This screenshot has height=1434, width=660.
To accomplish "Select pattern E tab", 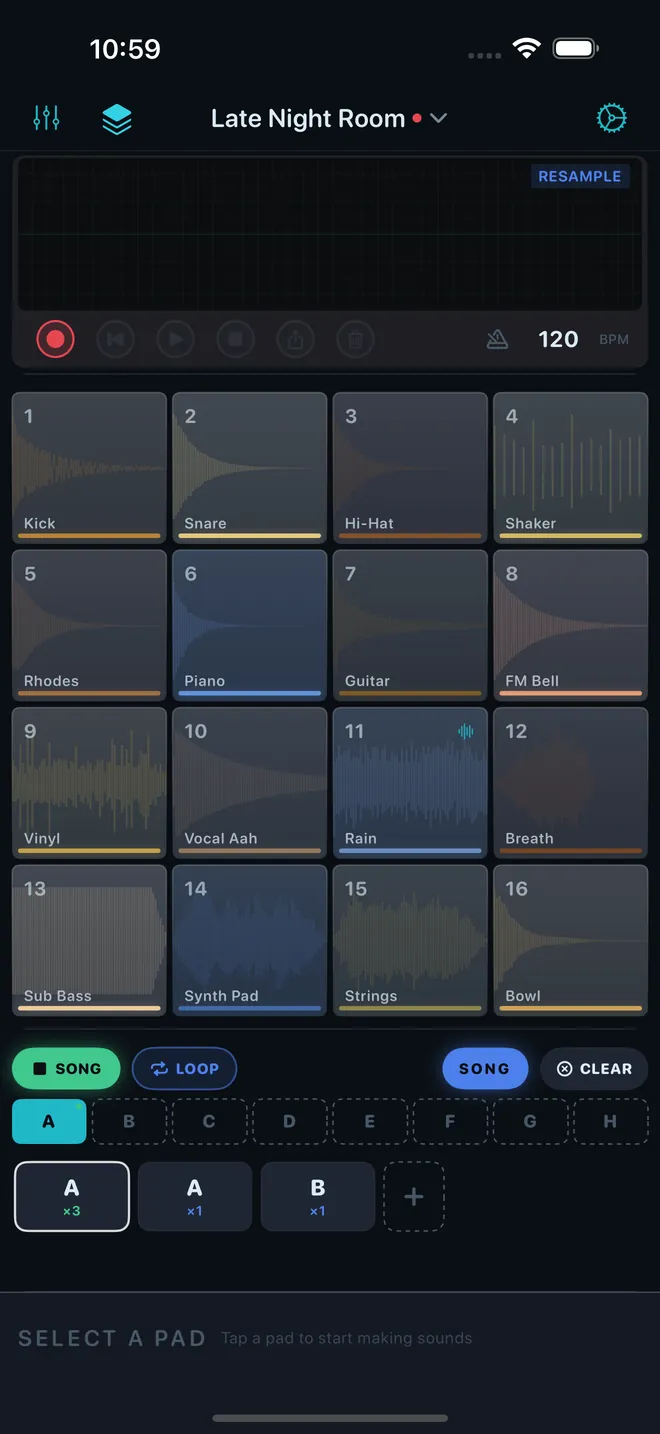I will 370,1121.
